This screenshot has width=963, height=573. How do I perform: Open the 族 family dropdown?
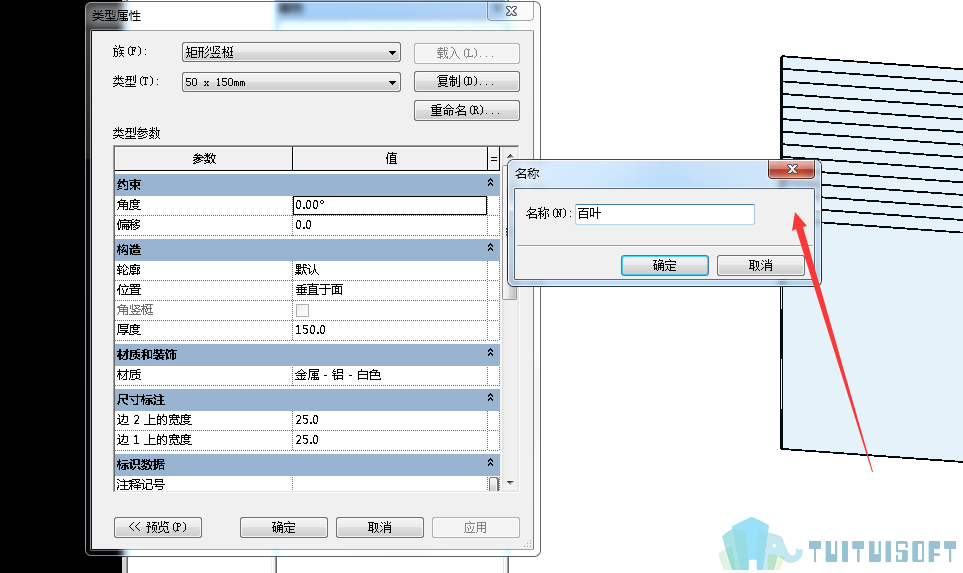[x=291, y=52]
